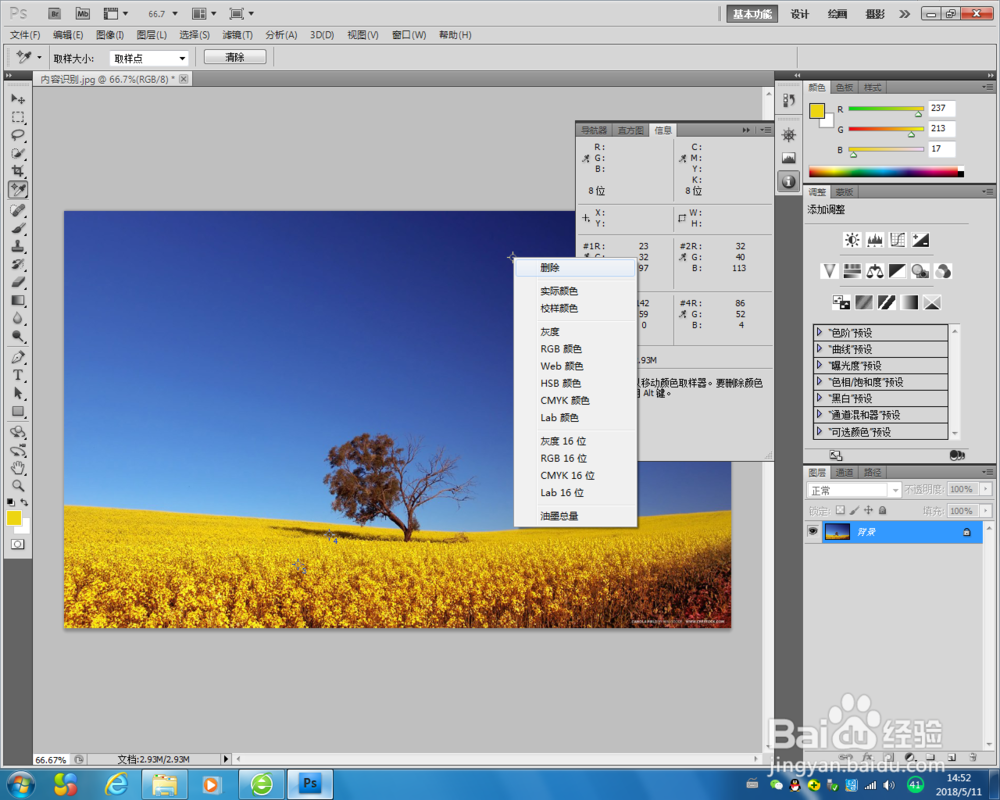
Task: Toggle lock transparent pixels
Action: point(841,510)
